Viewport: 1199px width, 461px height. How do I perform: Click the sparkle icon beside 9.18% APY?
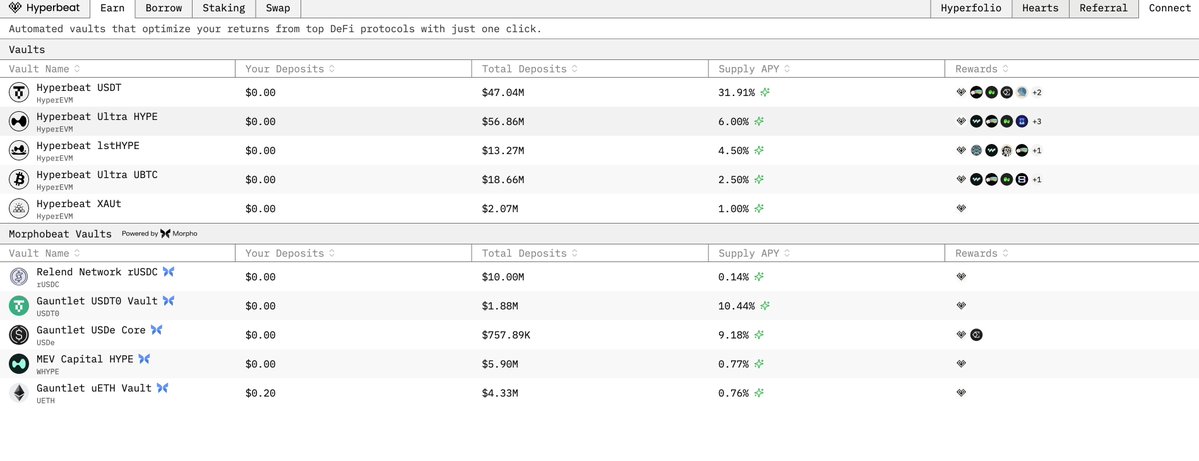[759, 335]
